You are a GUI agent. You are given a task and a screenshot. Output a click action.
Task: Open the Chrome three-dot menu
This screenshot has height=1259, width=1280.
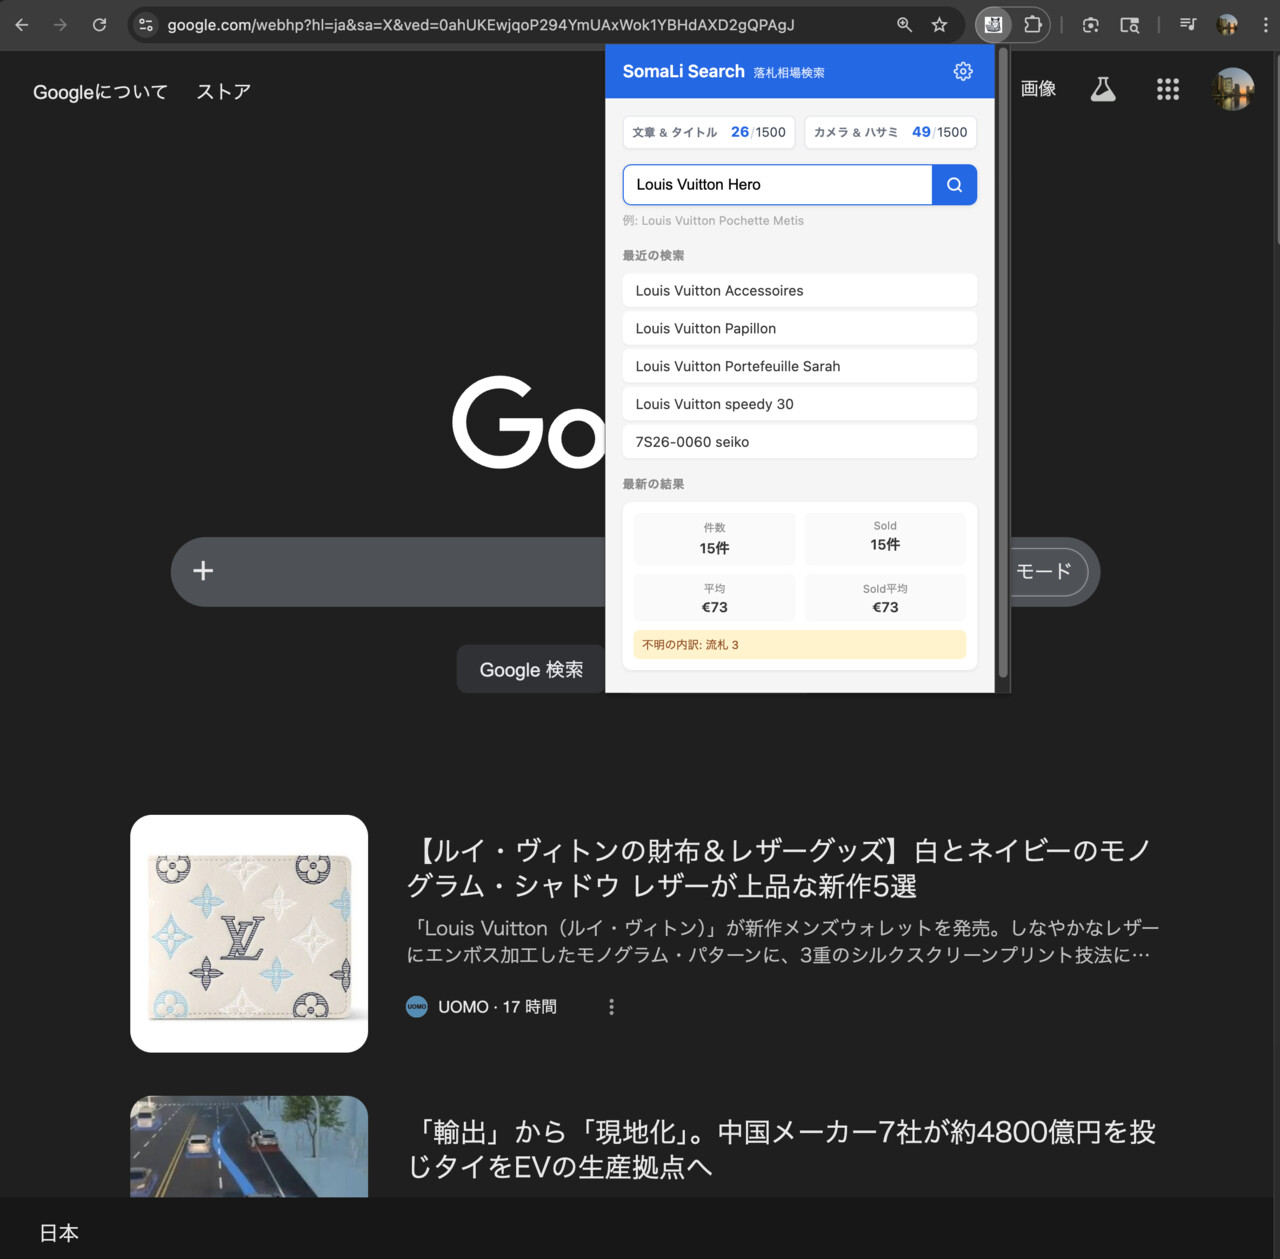(1265, 25)
